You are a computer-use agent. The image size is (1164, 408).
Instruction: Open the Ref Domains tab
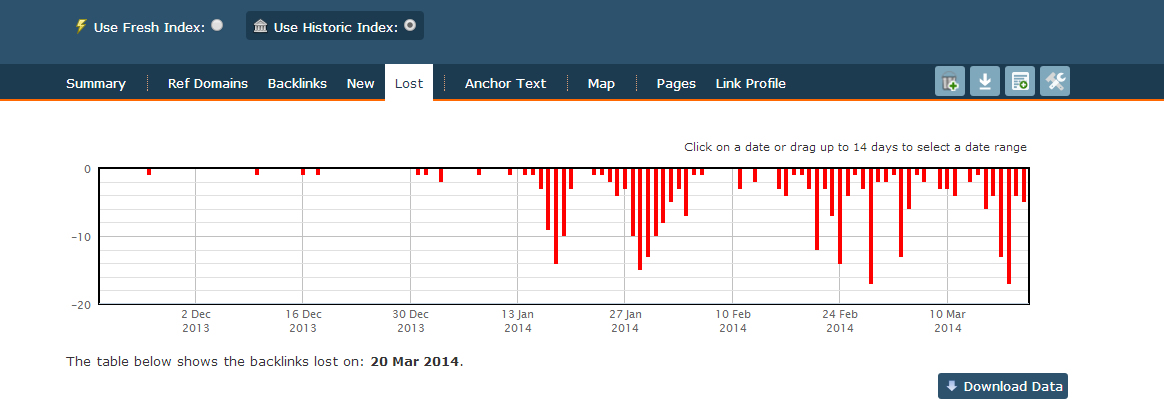point(208,84)
